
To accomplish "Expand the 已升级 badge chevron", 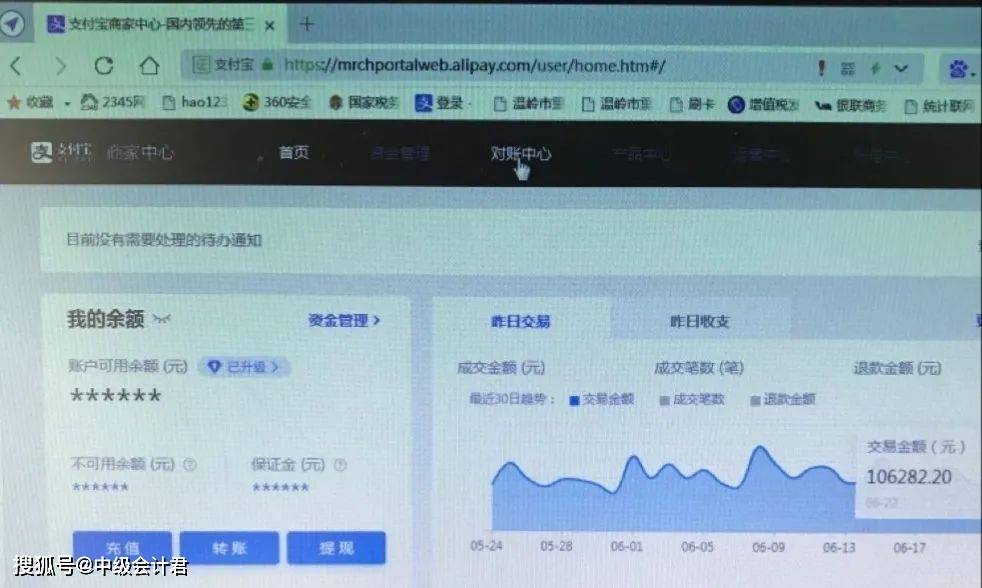I will [275, 367].
